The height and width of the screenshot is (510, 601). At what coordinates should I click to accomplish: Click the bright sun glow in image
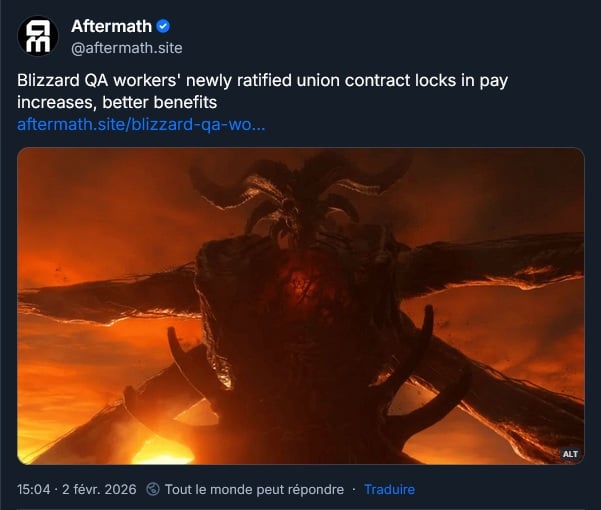161,450
